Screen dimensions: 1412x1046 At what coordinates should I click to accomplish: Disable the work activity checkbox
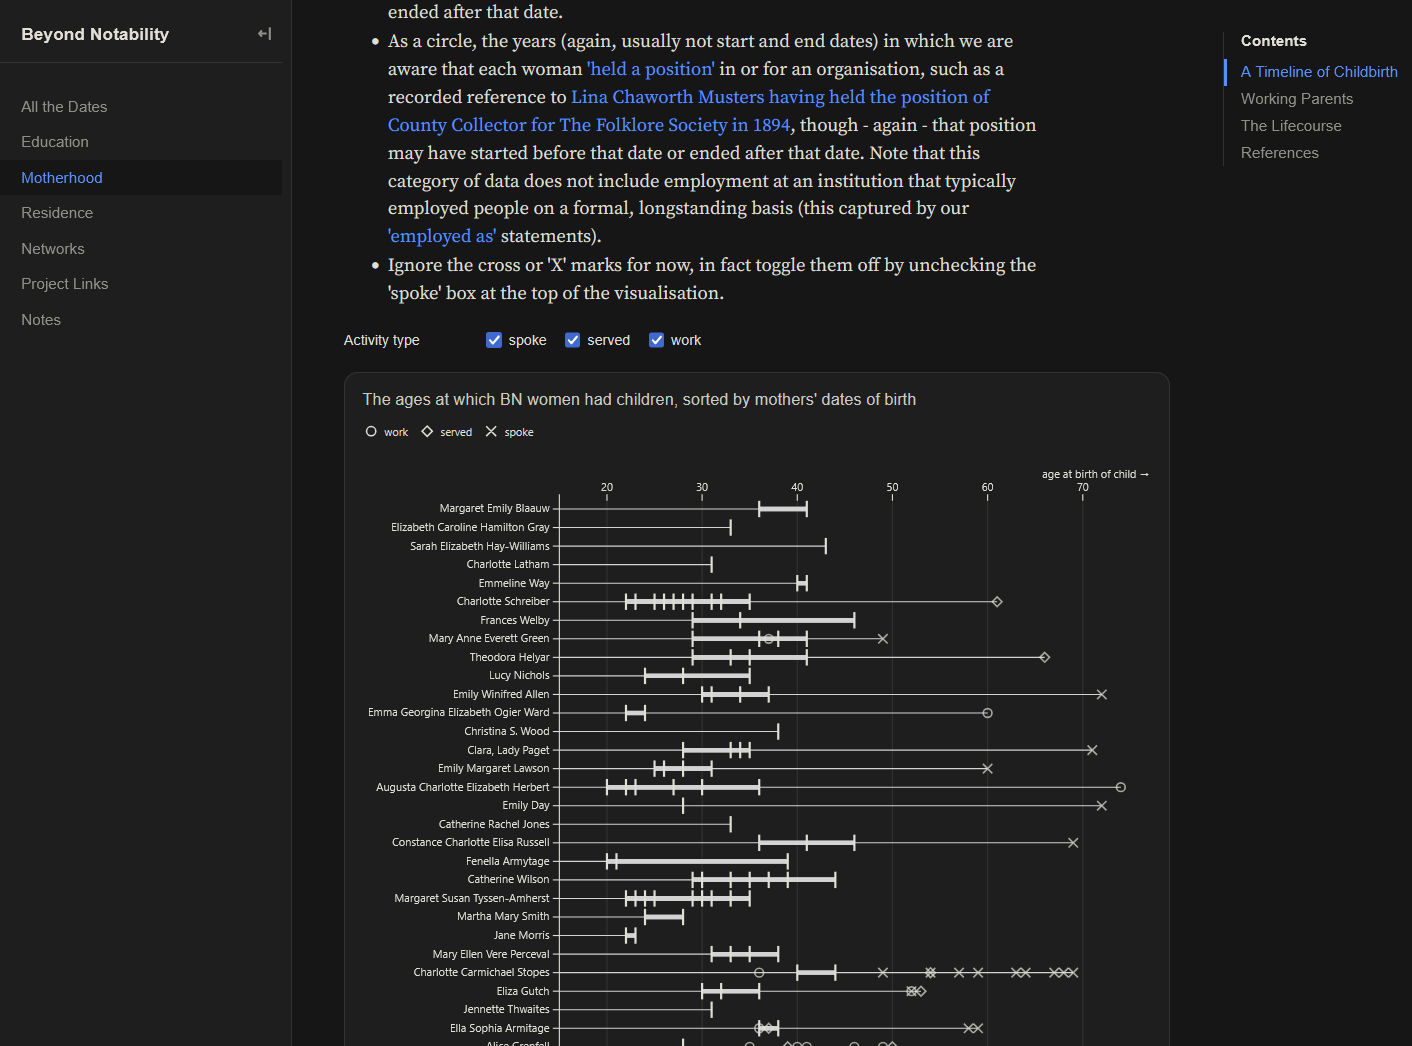pos(657,340)
